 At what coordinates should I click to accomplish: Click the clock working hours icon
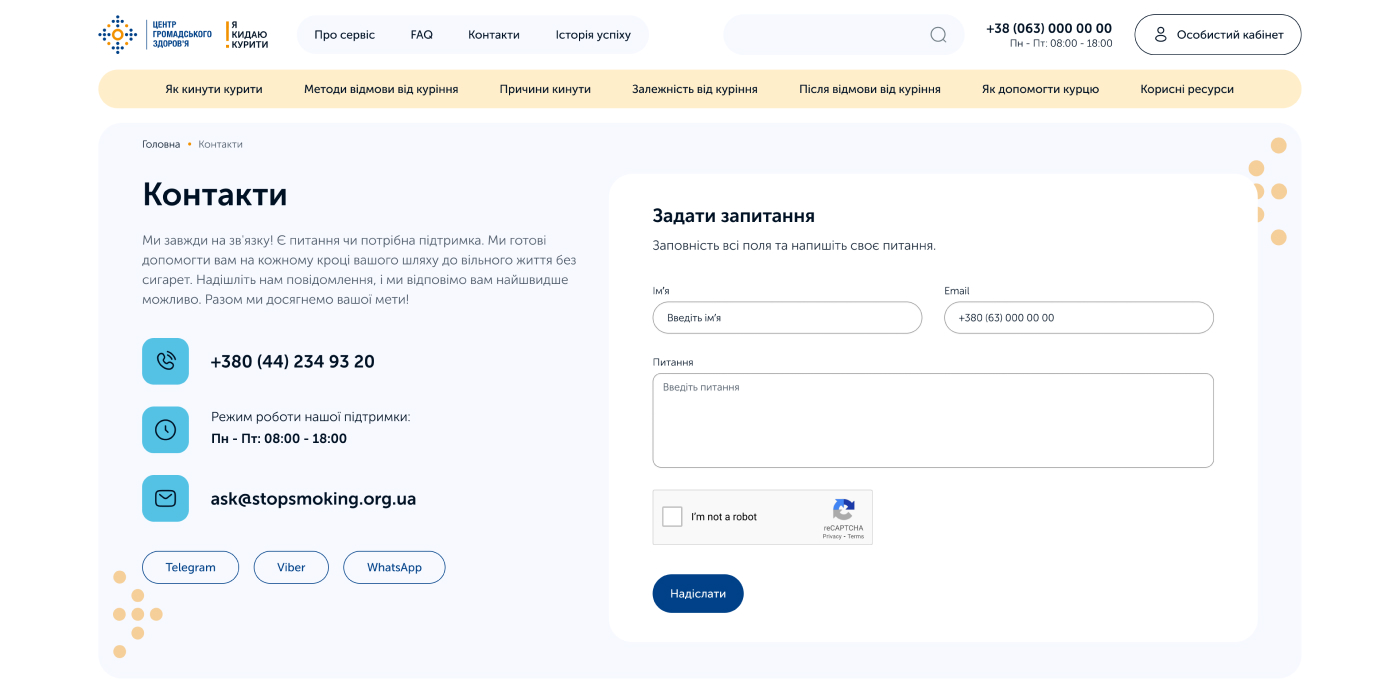[165, 430]
